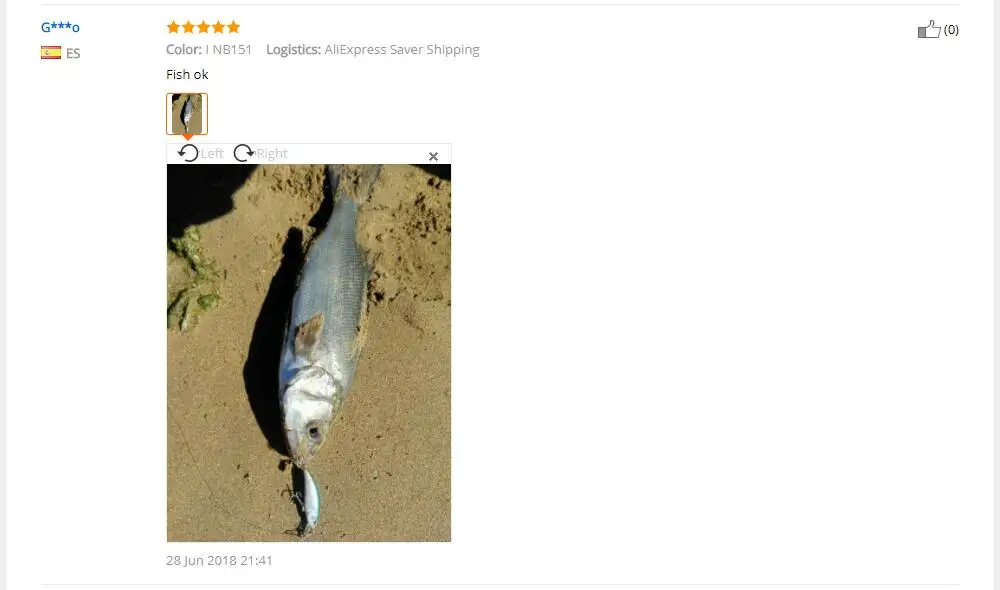The image size is (1000, 590).
Task: Click the 'Right' rotate label
Action: pos(272,154)
